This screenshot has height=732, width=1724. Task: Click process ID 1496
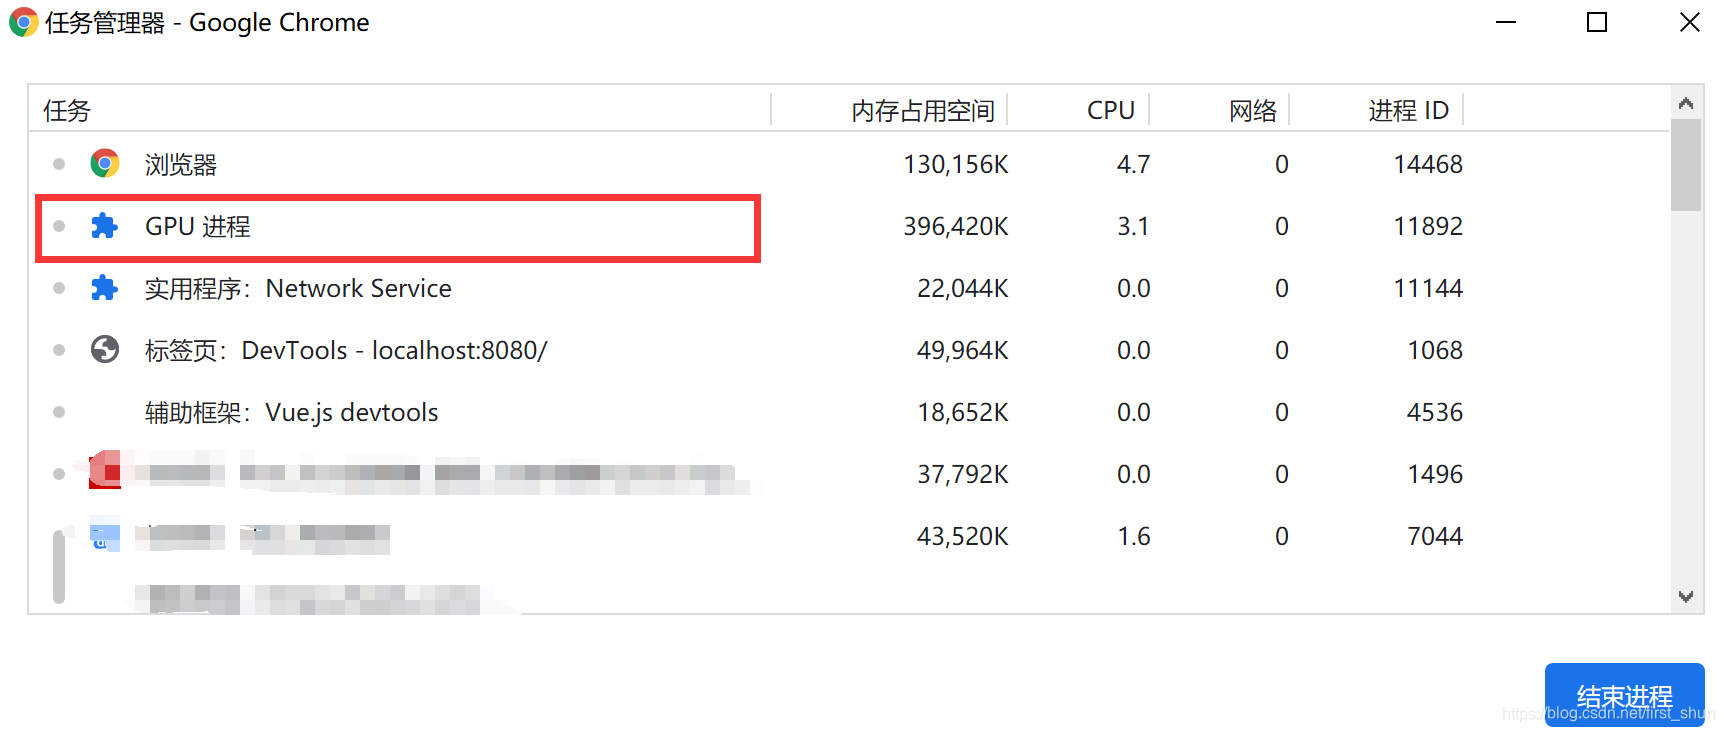pyautogui.click(x=1435, y=474)
